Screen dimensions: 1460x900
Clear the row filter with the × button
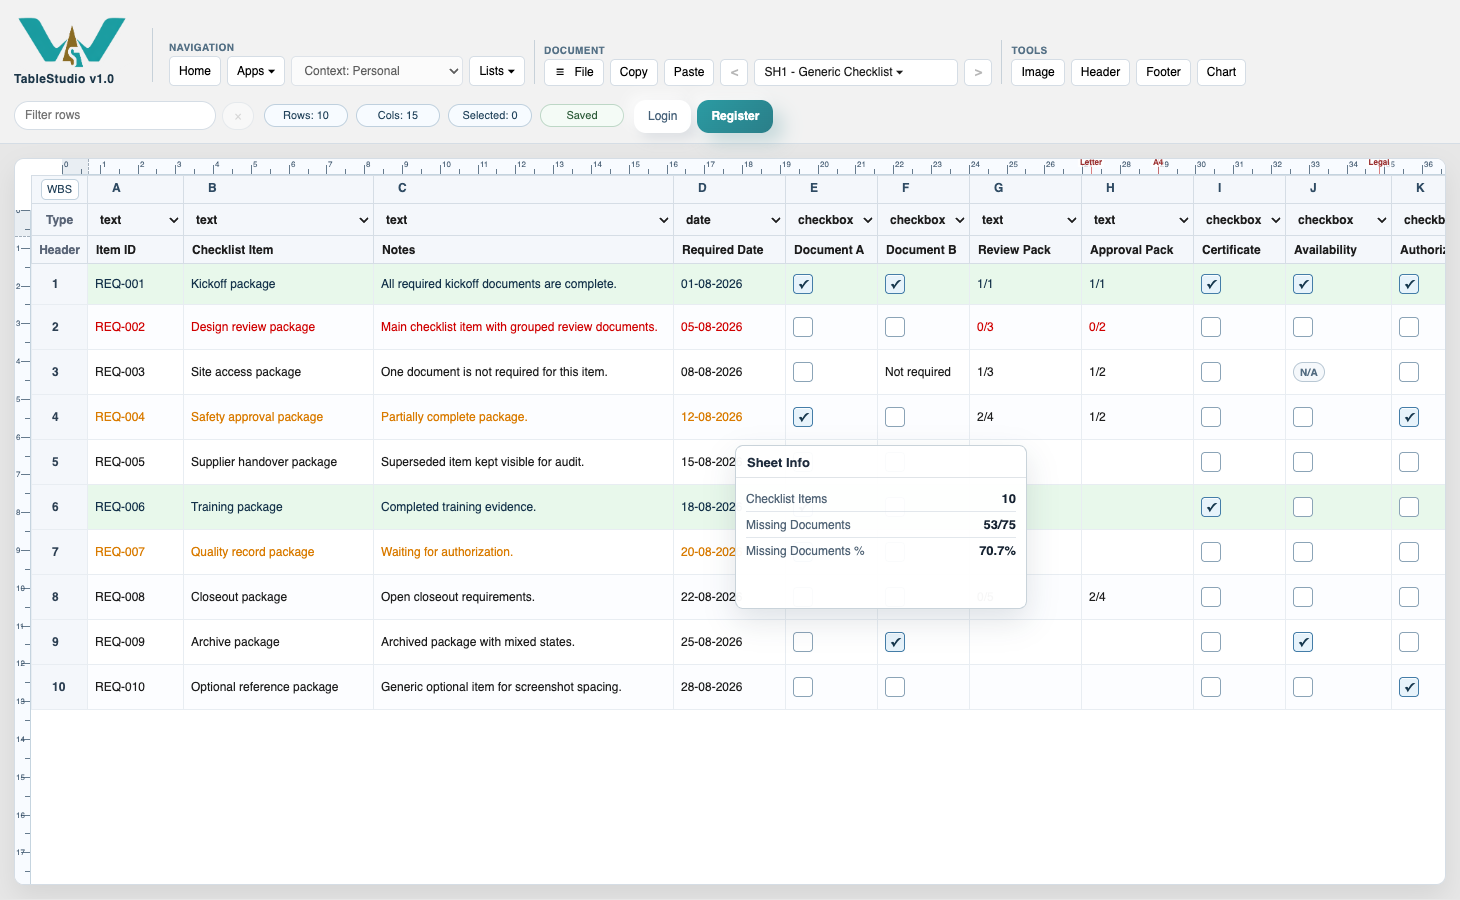pyautogui.click(x=238, y=116)
